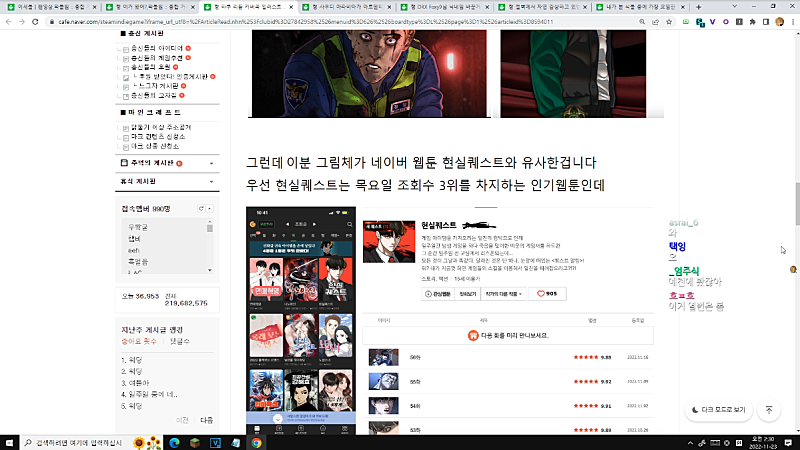
Task: Click the heart like button showing 905
Action: [x=547, y=294]
